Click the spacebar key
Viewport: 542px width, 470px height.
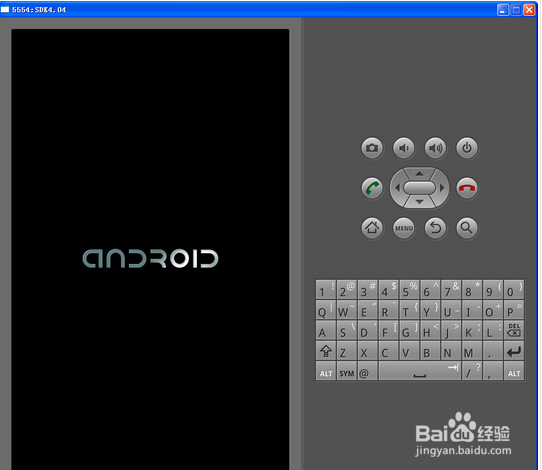[420, 371]
